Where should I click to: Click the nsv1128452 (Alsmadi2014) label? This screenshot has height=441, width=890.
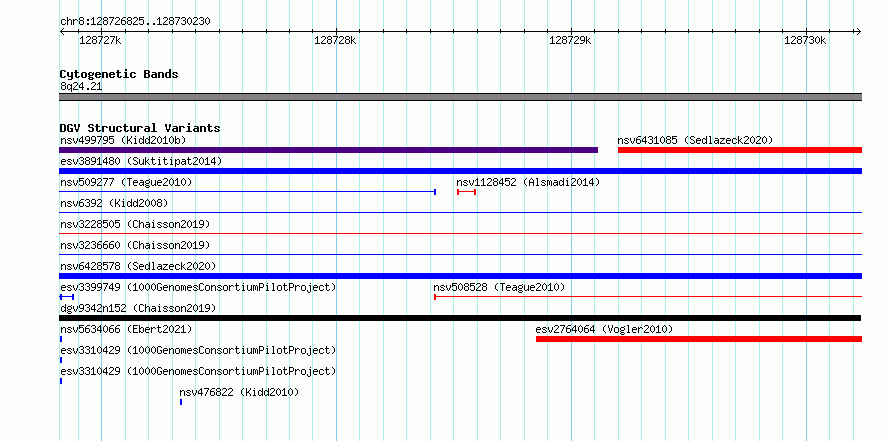tap(528, 182)
